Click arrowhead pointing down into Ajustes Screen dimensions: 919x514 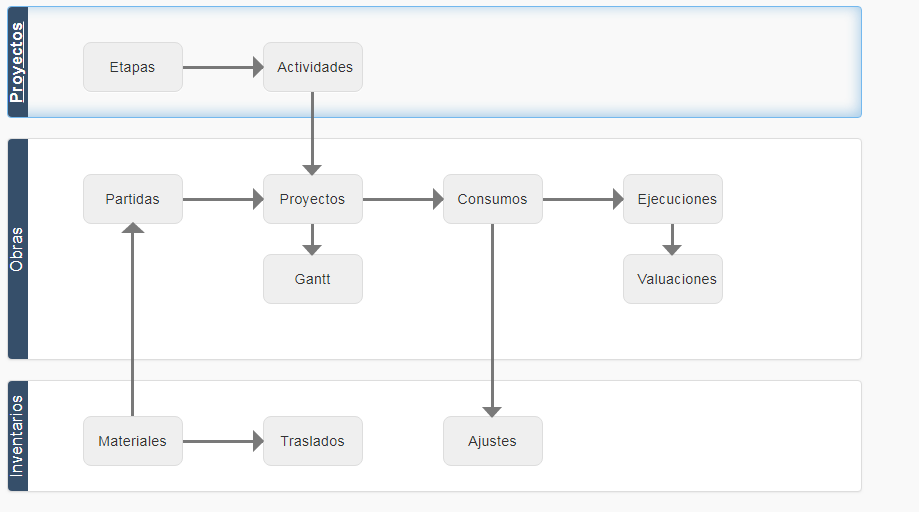tap(492, 411)
